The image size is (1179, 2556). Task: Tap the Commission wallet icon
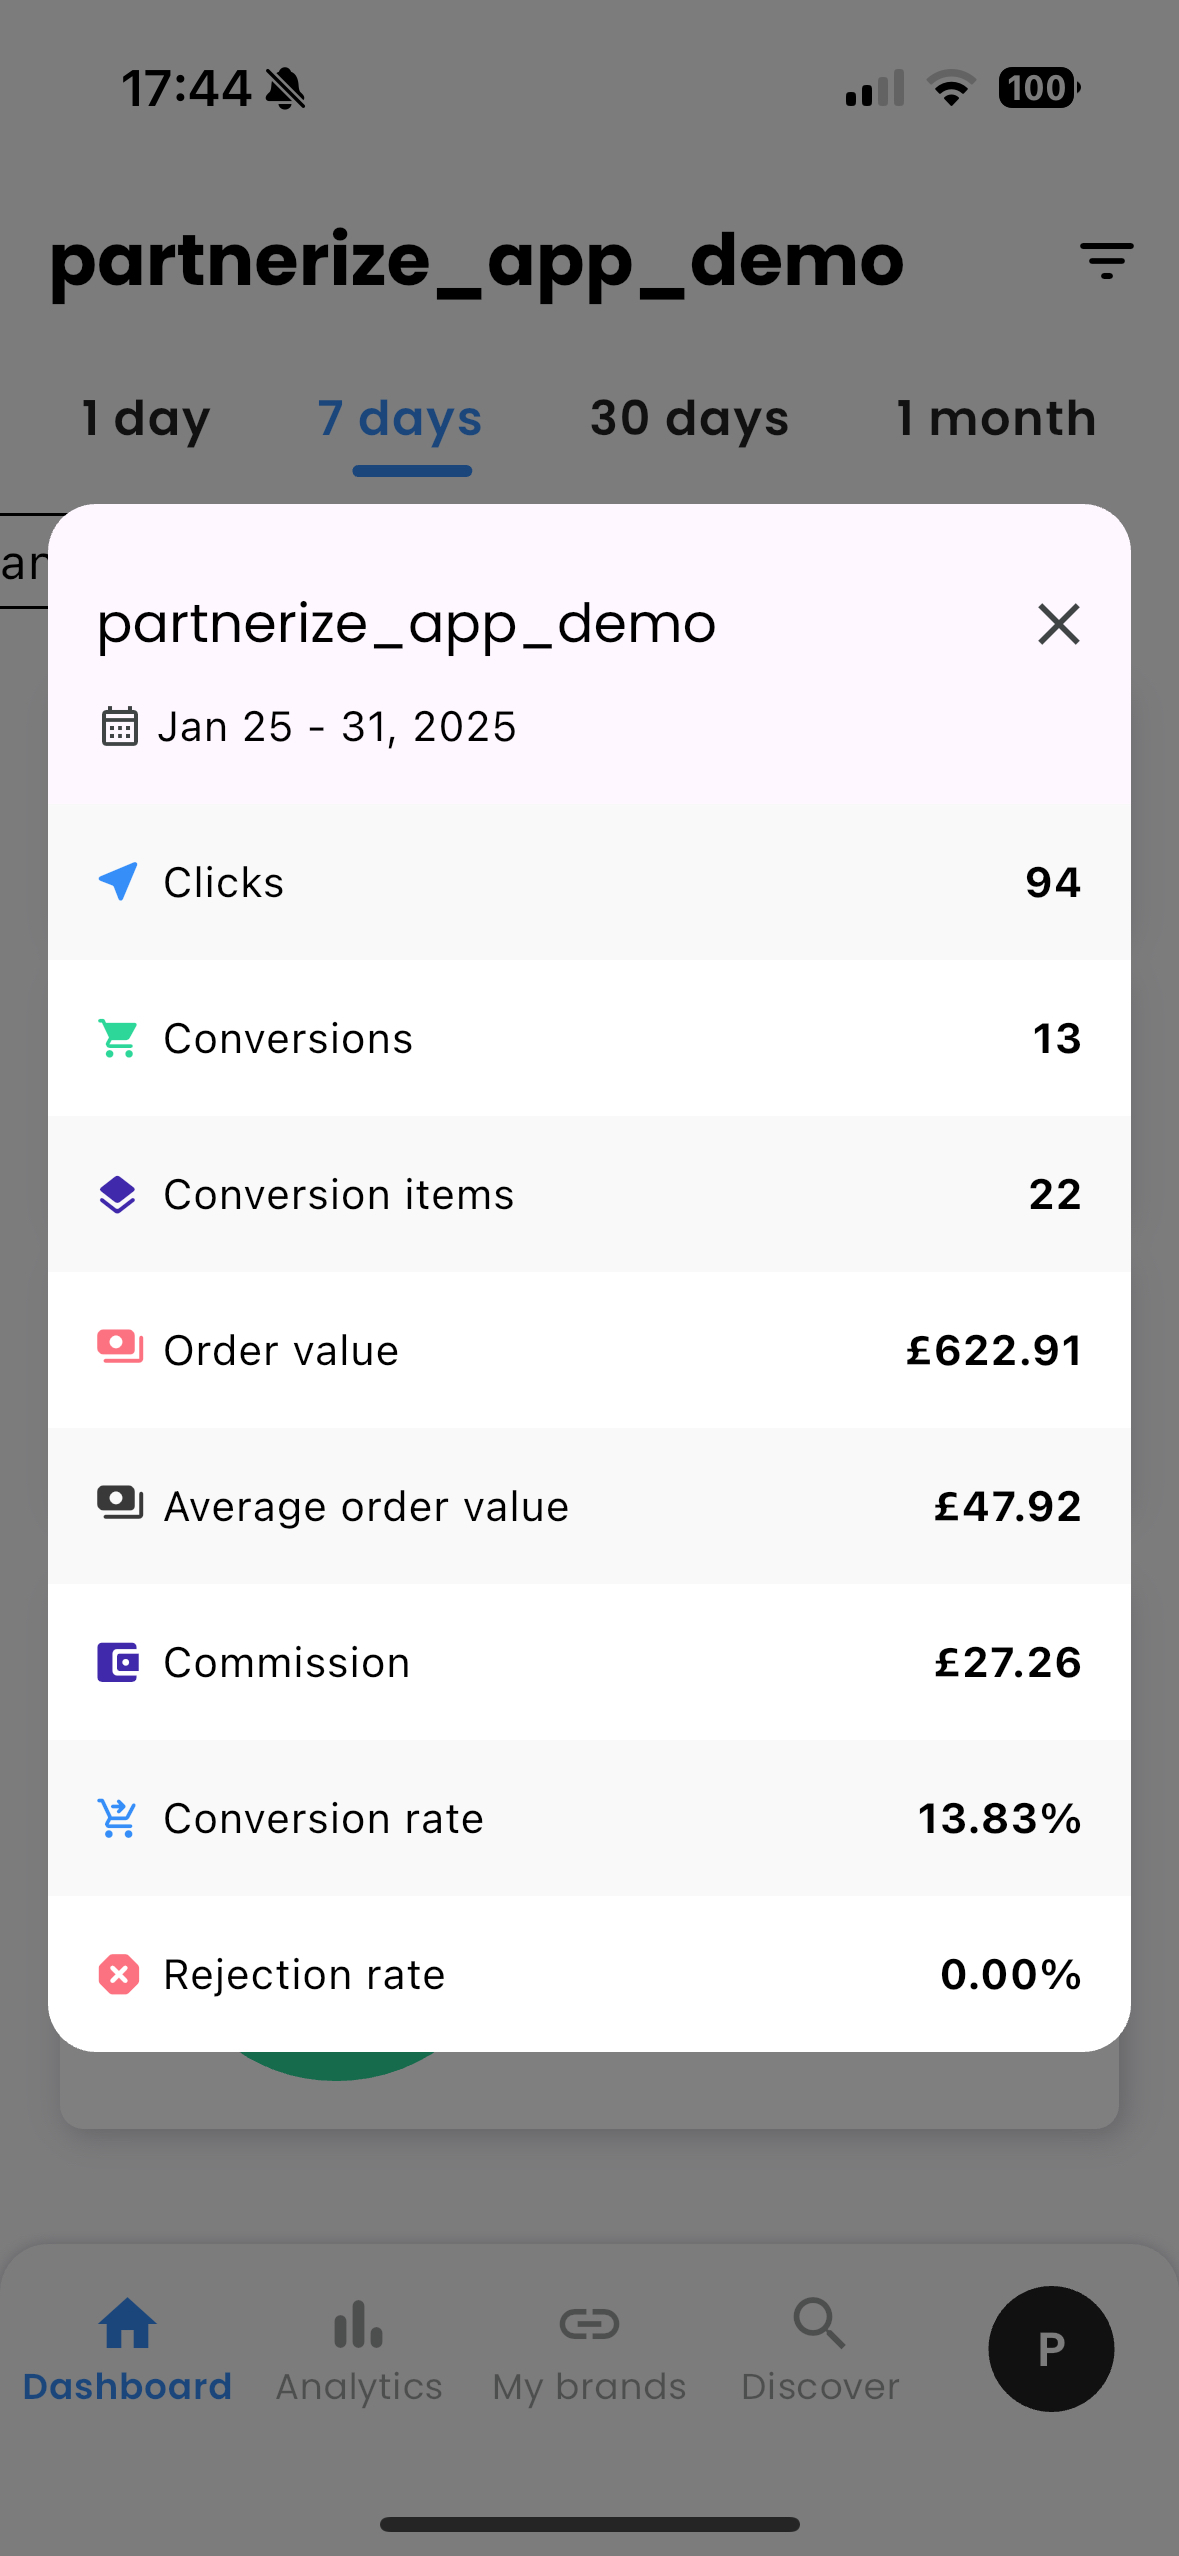point(118,1662)
